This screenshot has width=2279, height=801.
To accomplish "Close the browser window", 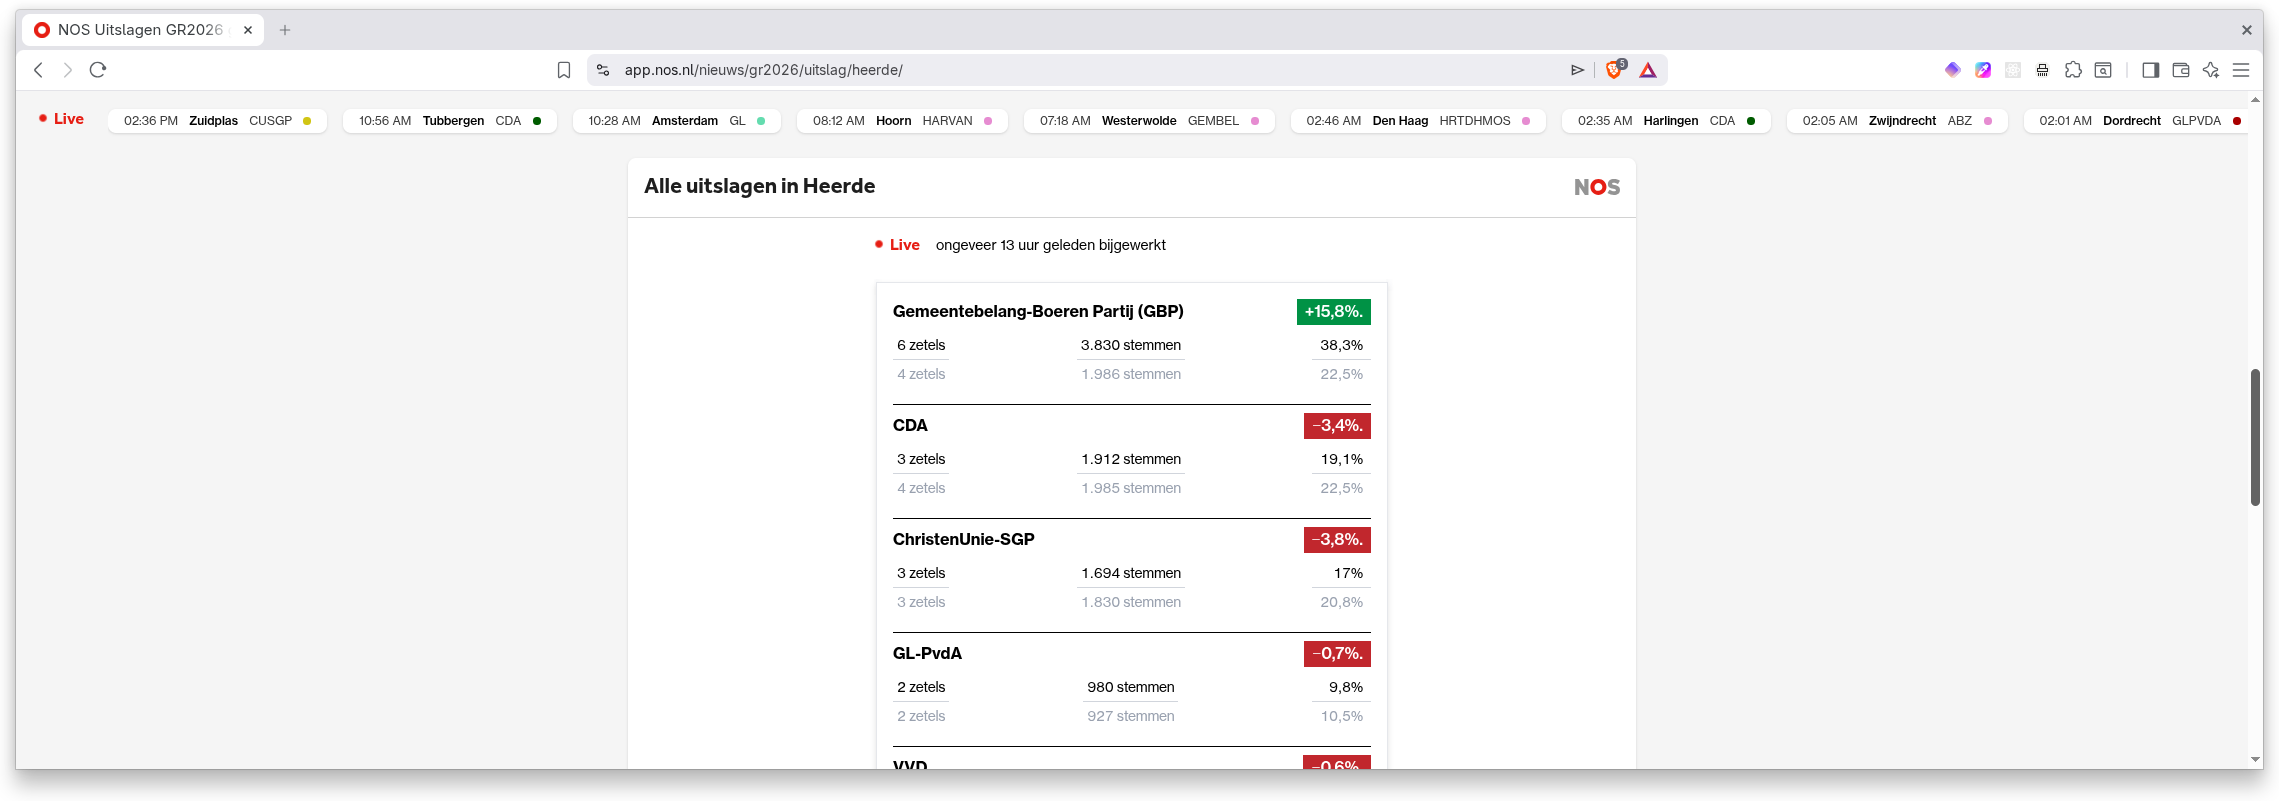I will [2246, 30].
